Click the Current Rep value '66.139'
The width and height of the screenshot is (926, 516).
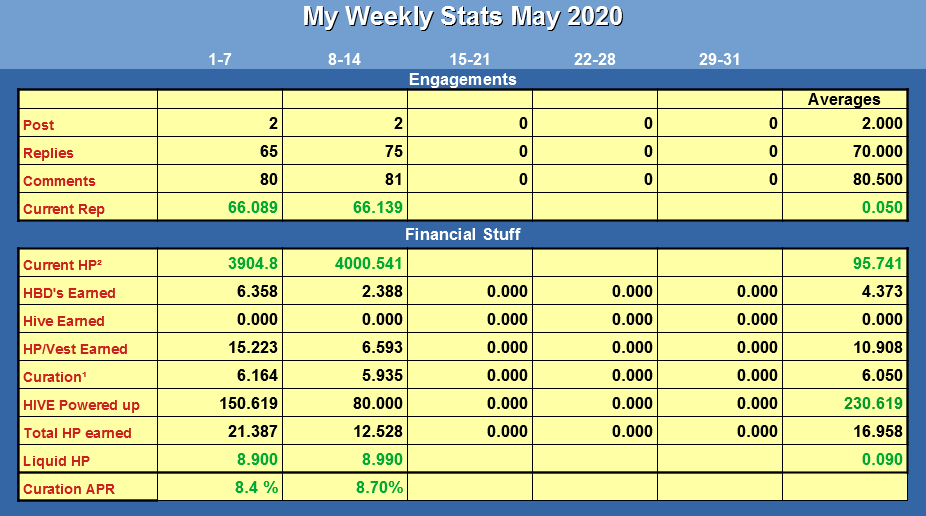(x=378, y=207)
